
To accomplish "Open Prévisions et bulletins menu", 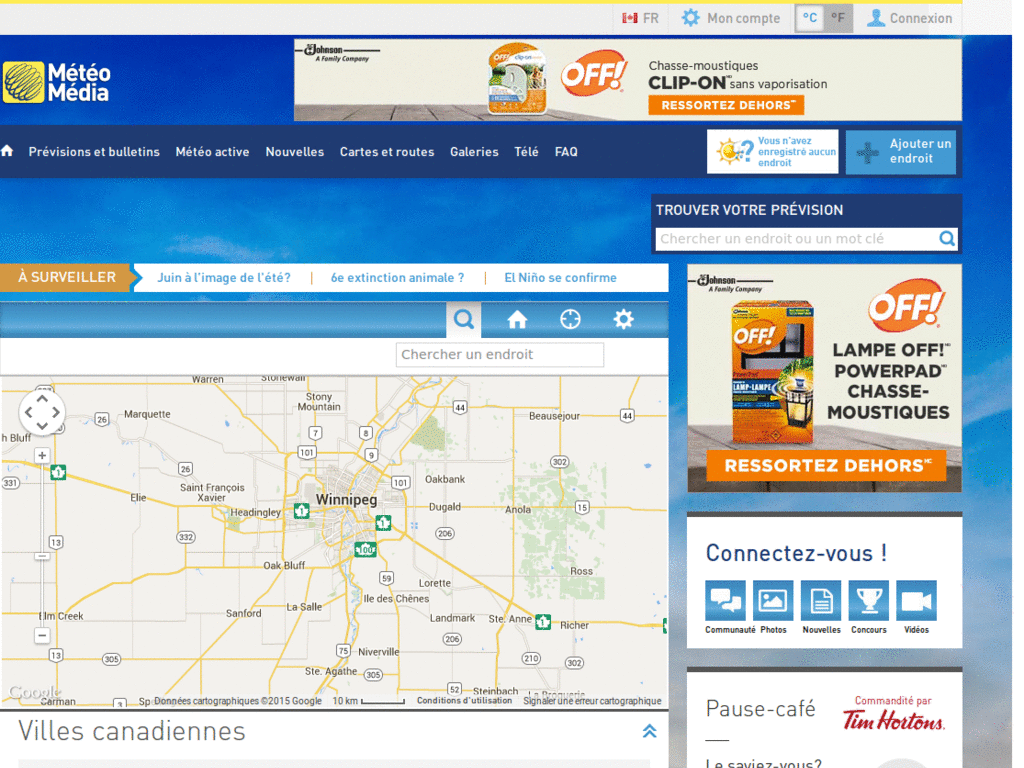I will click(x=94, y=152).
